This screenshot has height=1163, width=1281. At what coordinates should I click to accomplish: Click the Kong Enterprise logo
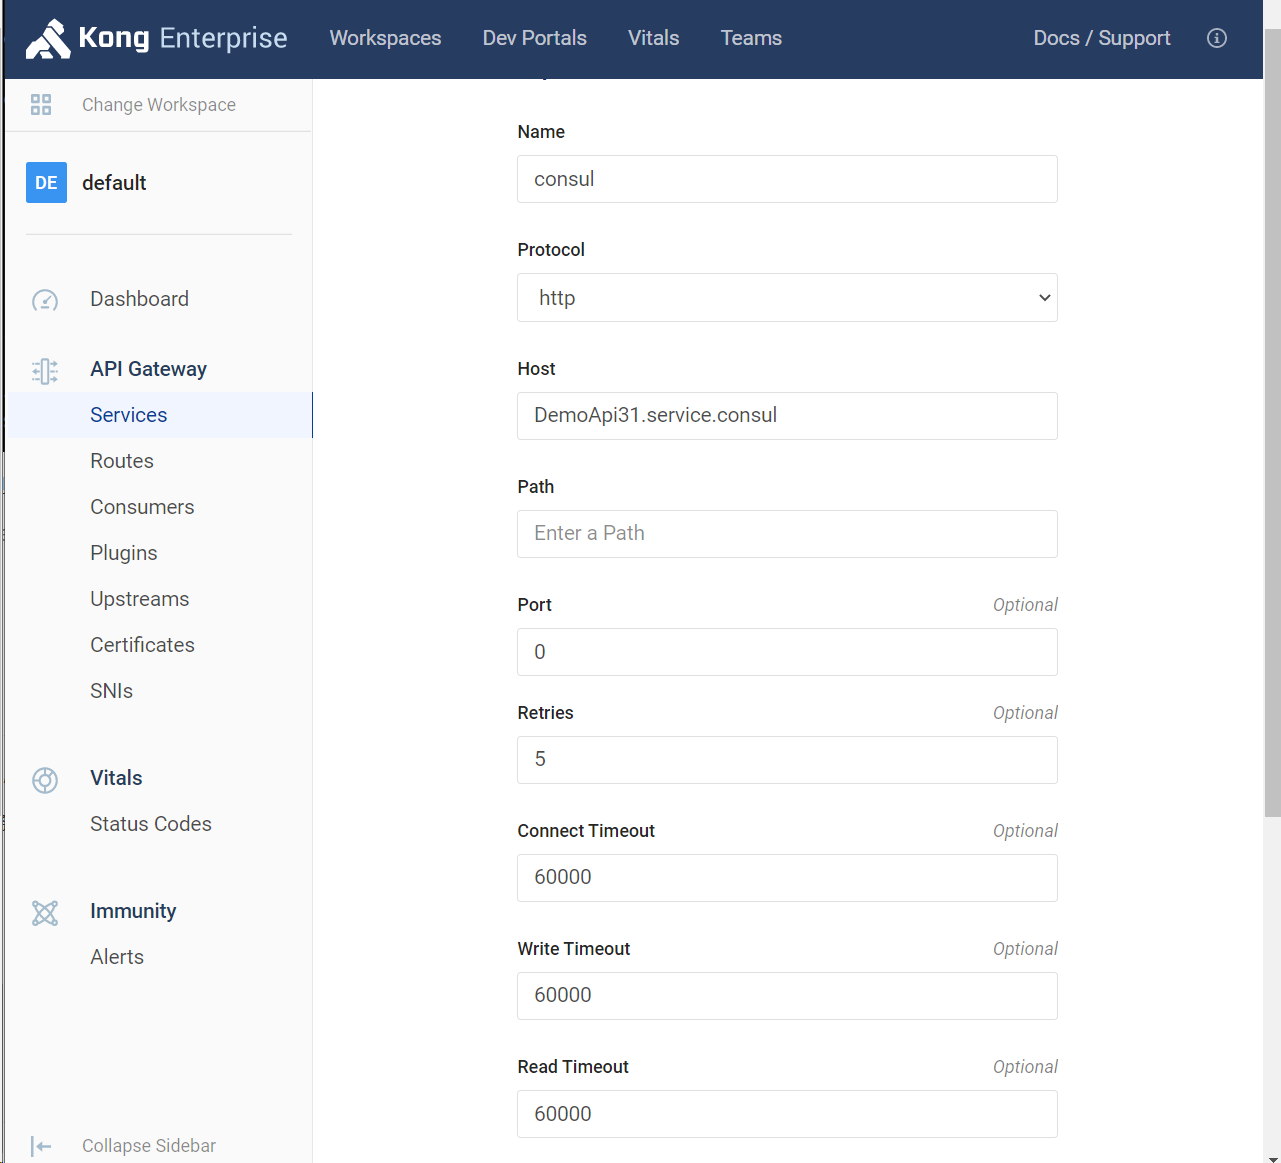157,38
